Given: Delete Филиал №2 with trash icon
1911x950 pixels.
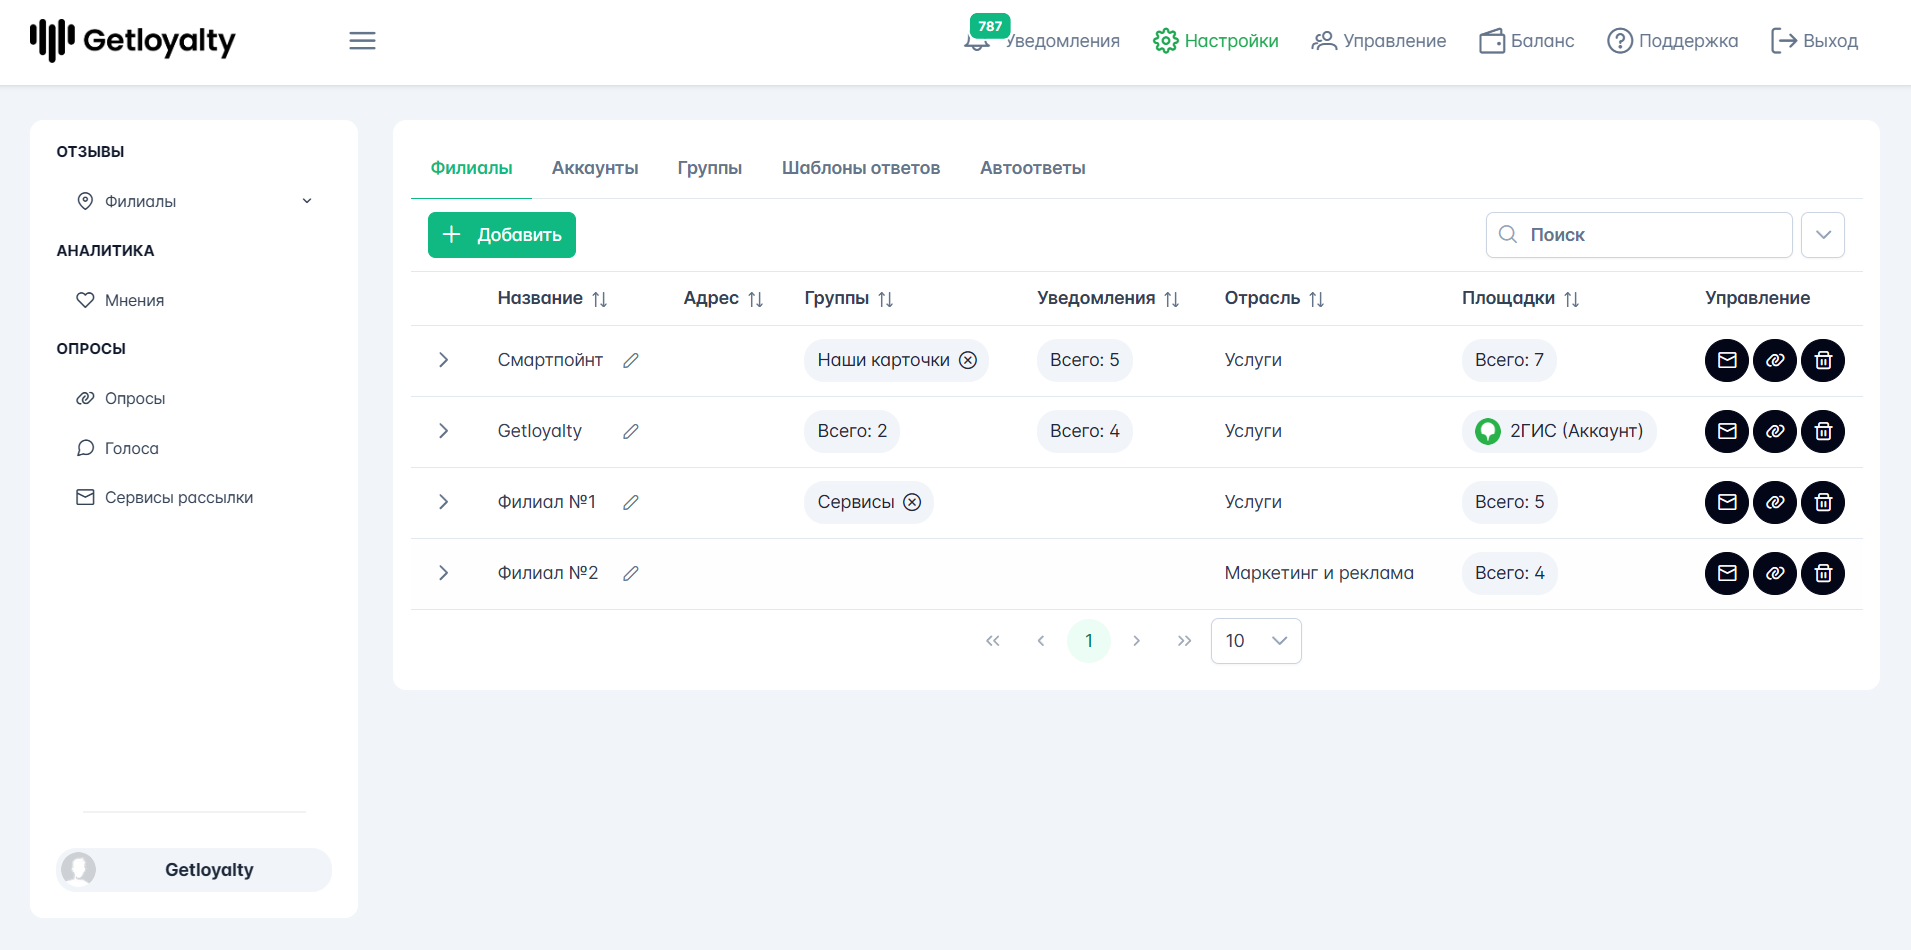Looking at the screenshot, I should coord(1823,573).
